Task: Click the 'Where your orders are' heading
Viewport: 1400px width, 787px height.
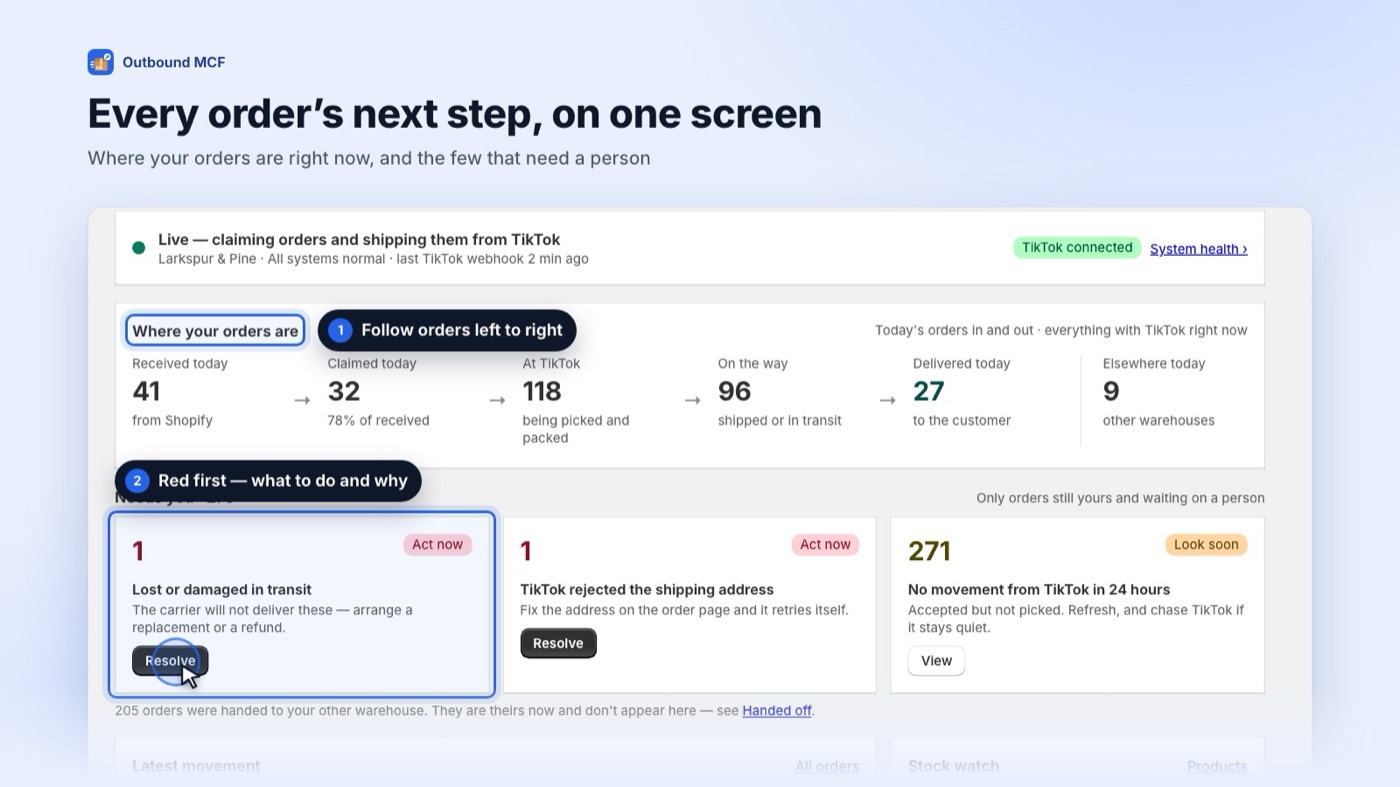Action: (x=215, y=331)
